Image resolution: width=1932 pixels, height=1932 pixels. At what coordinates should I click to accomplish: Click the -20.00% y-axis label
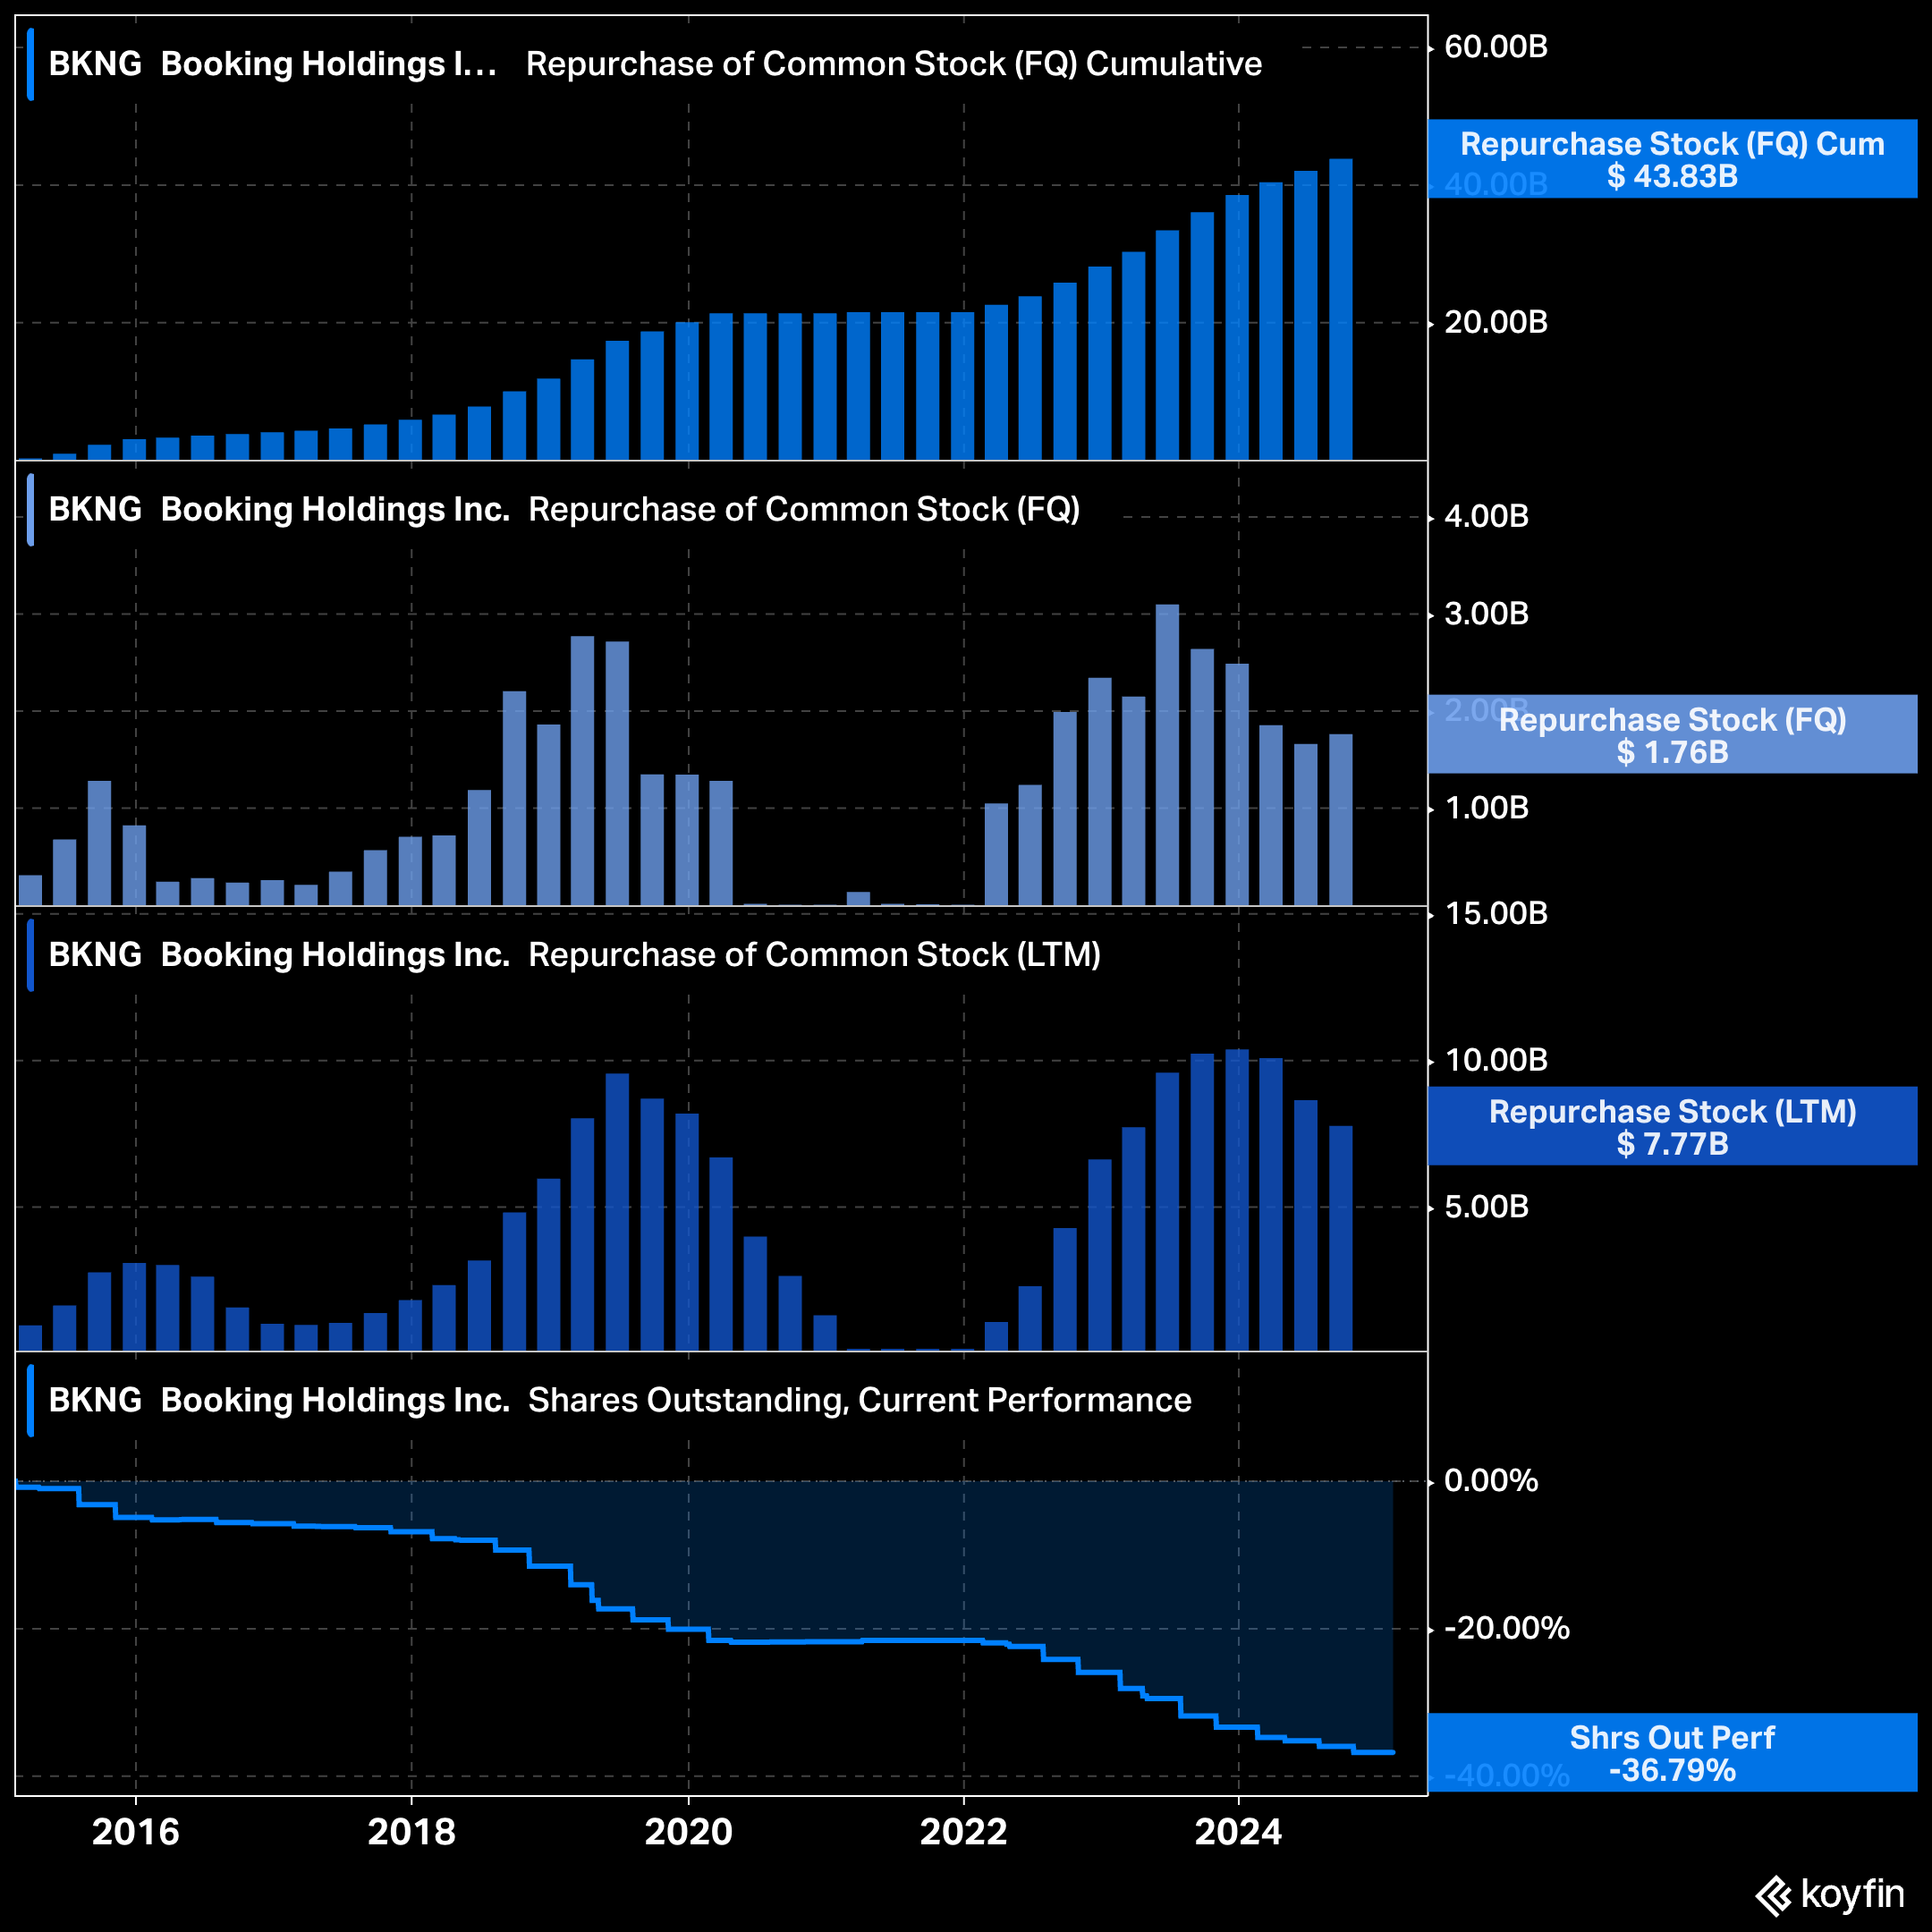point(1506,1628)
